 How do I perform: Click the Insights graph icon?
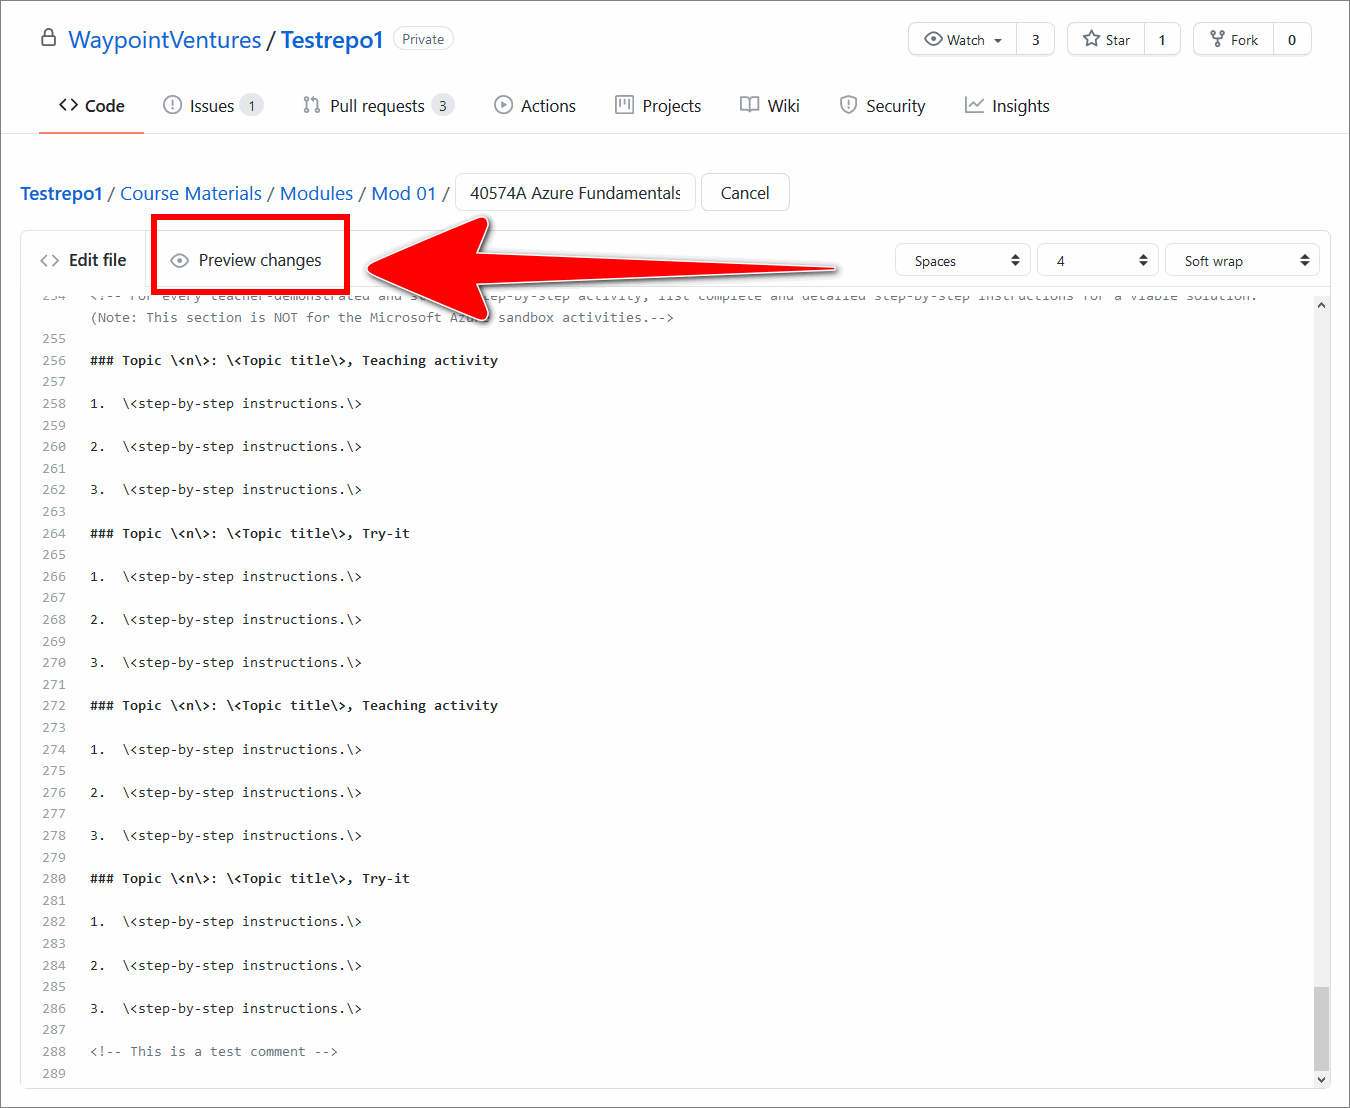pos(974,105)
